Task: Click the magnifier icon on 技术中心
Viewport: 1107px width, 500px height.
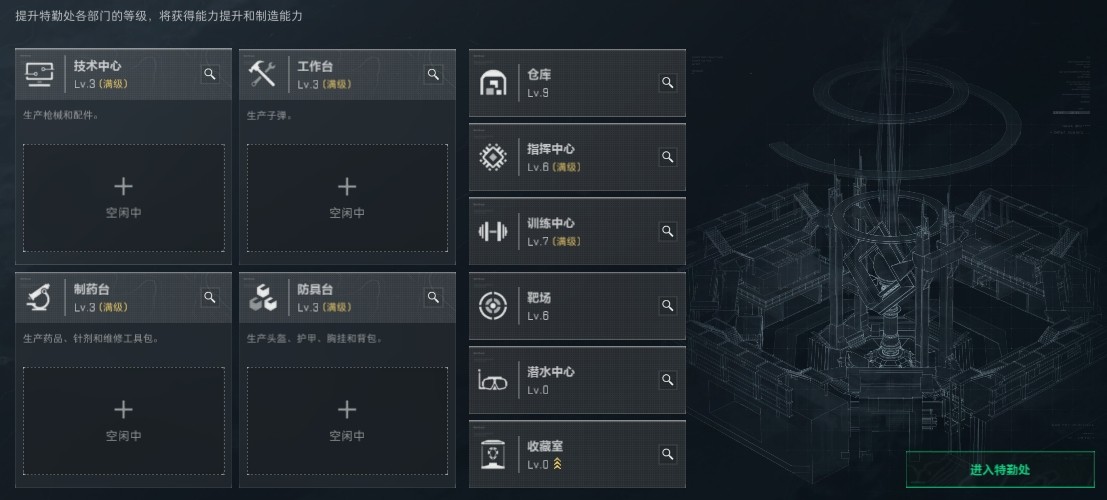Action: pos(210,74)
